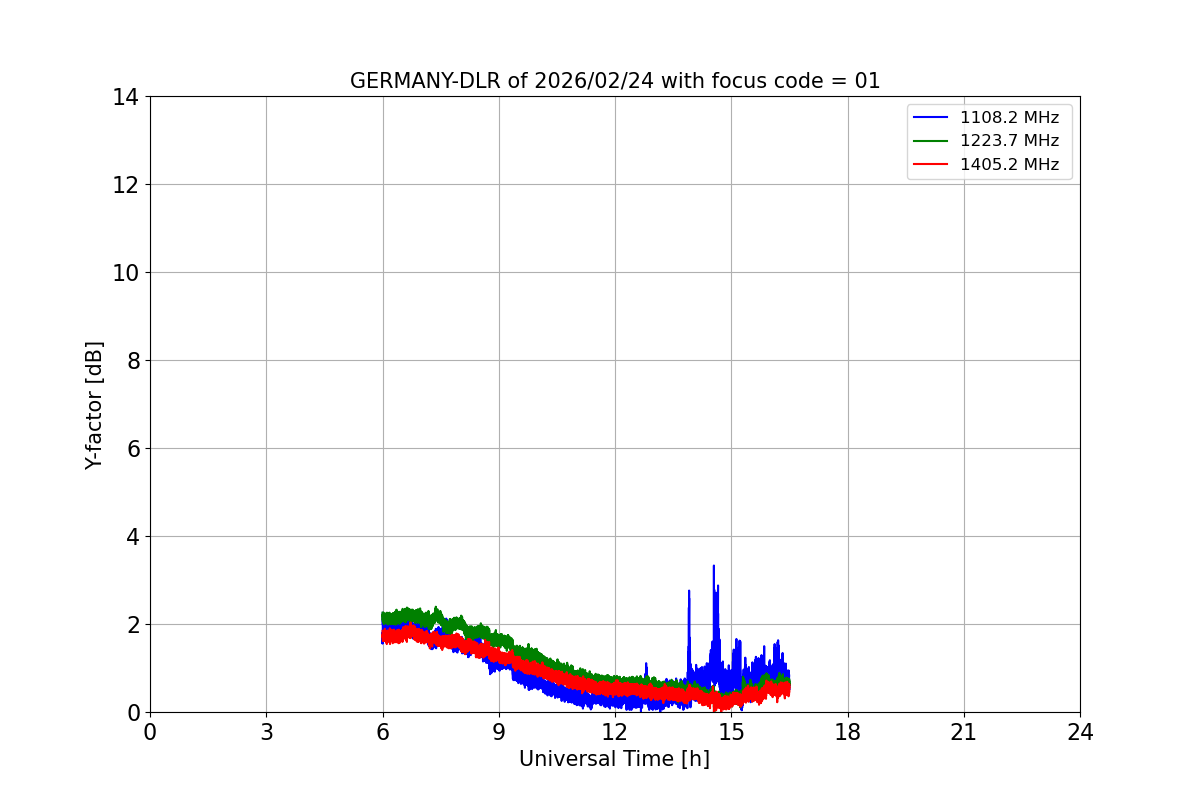1200x800 pixels.
Task: Click the x-axis tick label 9
Action: (x=499, y=732)
